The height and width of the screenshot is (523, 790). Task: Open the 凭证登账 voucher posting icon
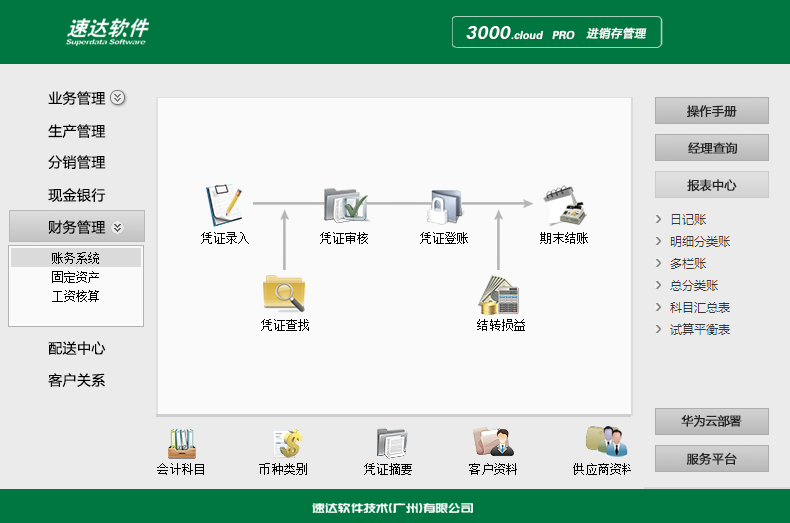click(x=444, y=206)
